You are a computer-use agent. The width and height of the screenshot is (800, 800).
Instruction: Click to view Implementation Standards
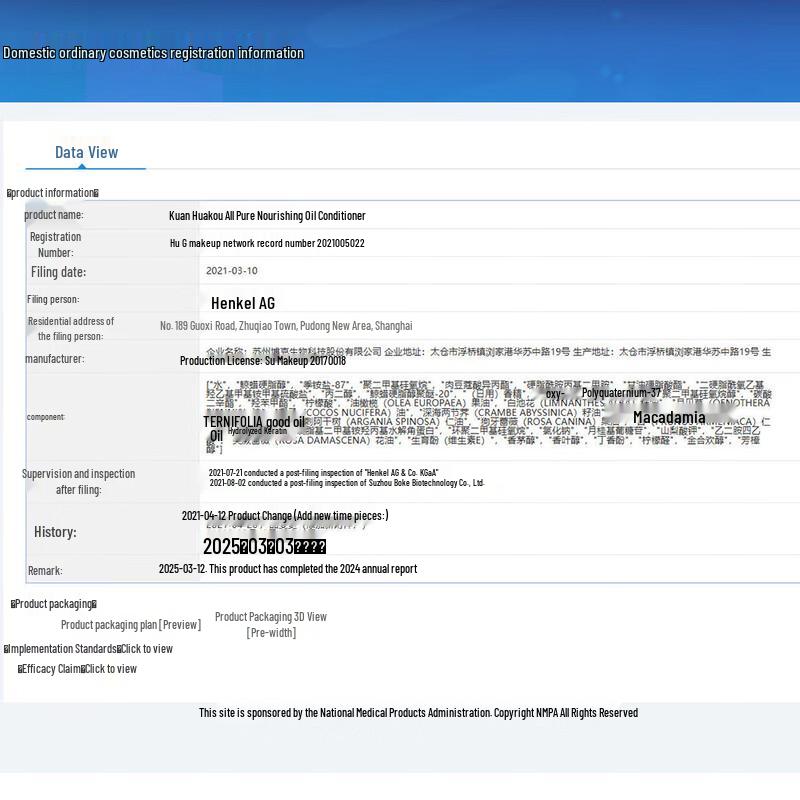pyautogui.click(x=148, y=649)
